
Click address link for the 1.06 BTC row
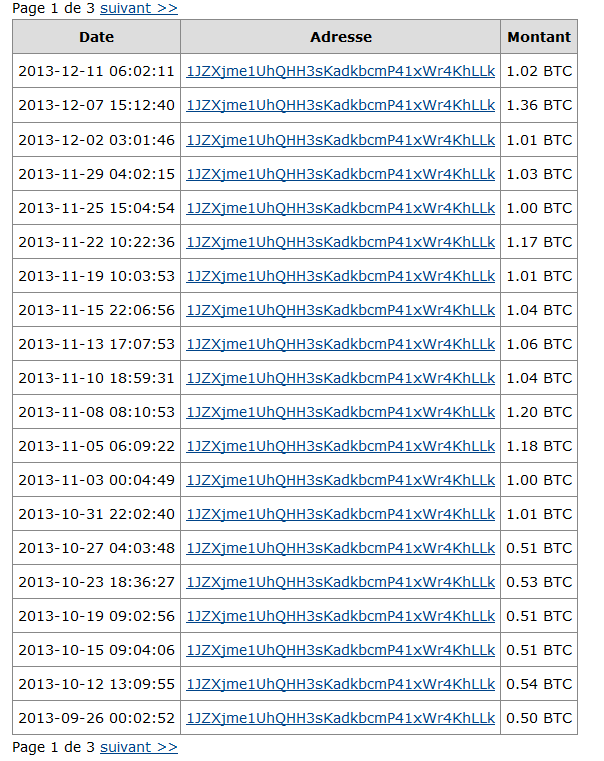(341, 344)
